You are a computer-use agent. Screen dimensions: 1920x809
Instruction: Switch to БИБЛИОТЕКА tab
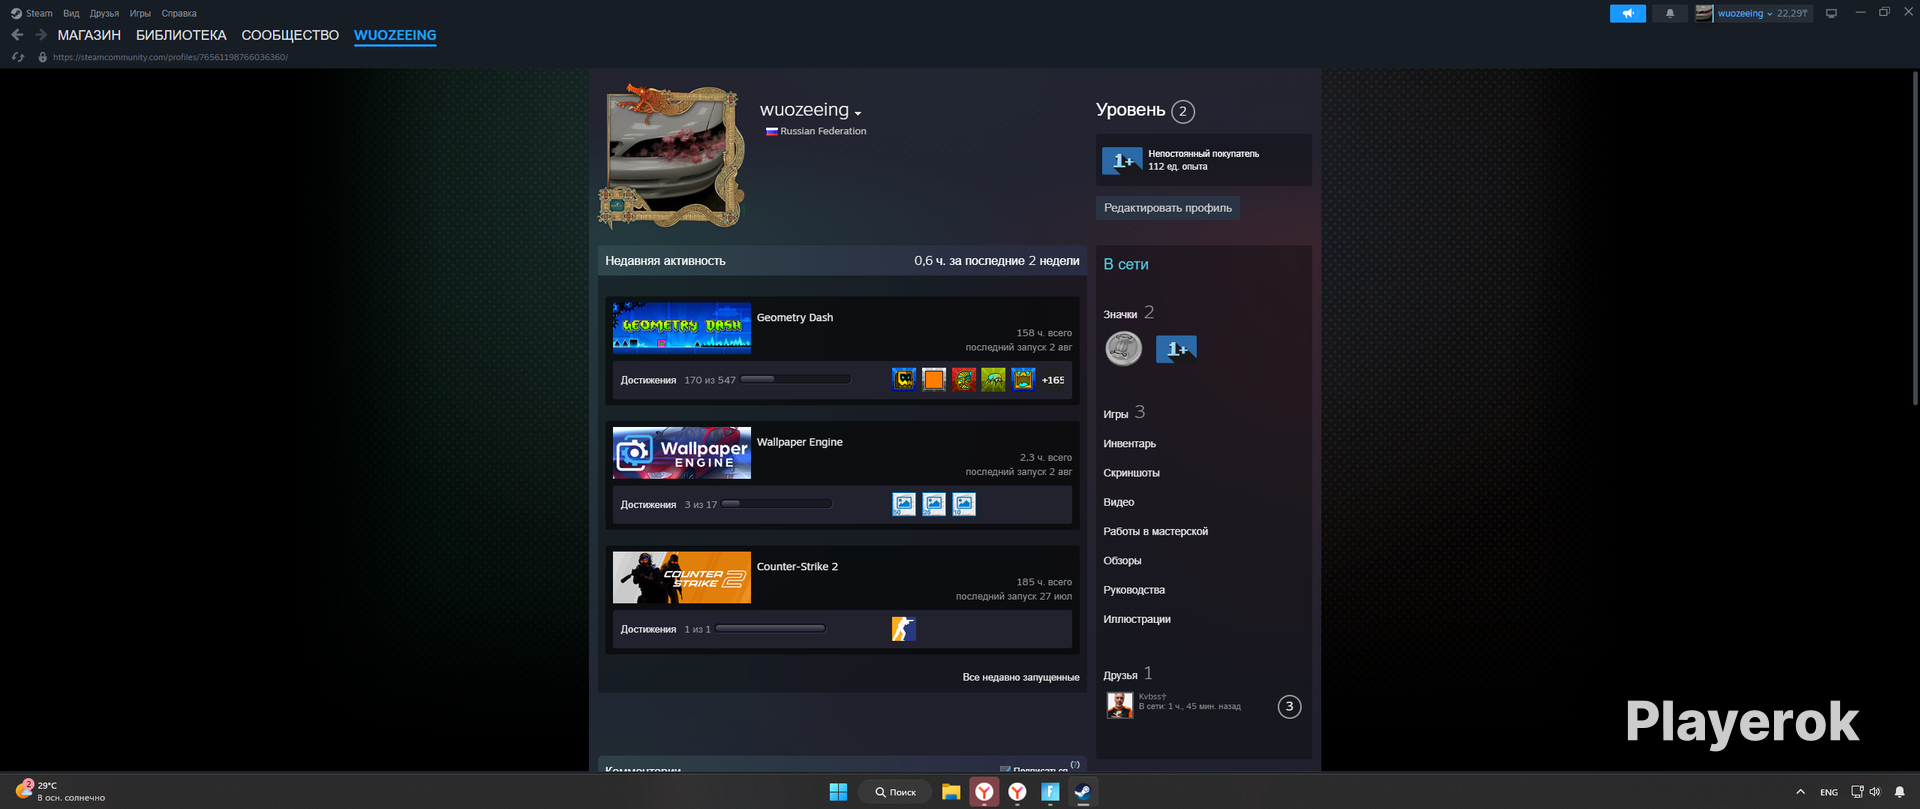pyautogui.click(x=181, y=35)
